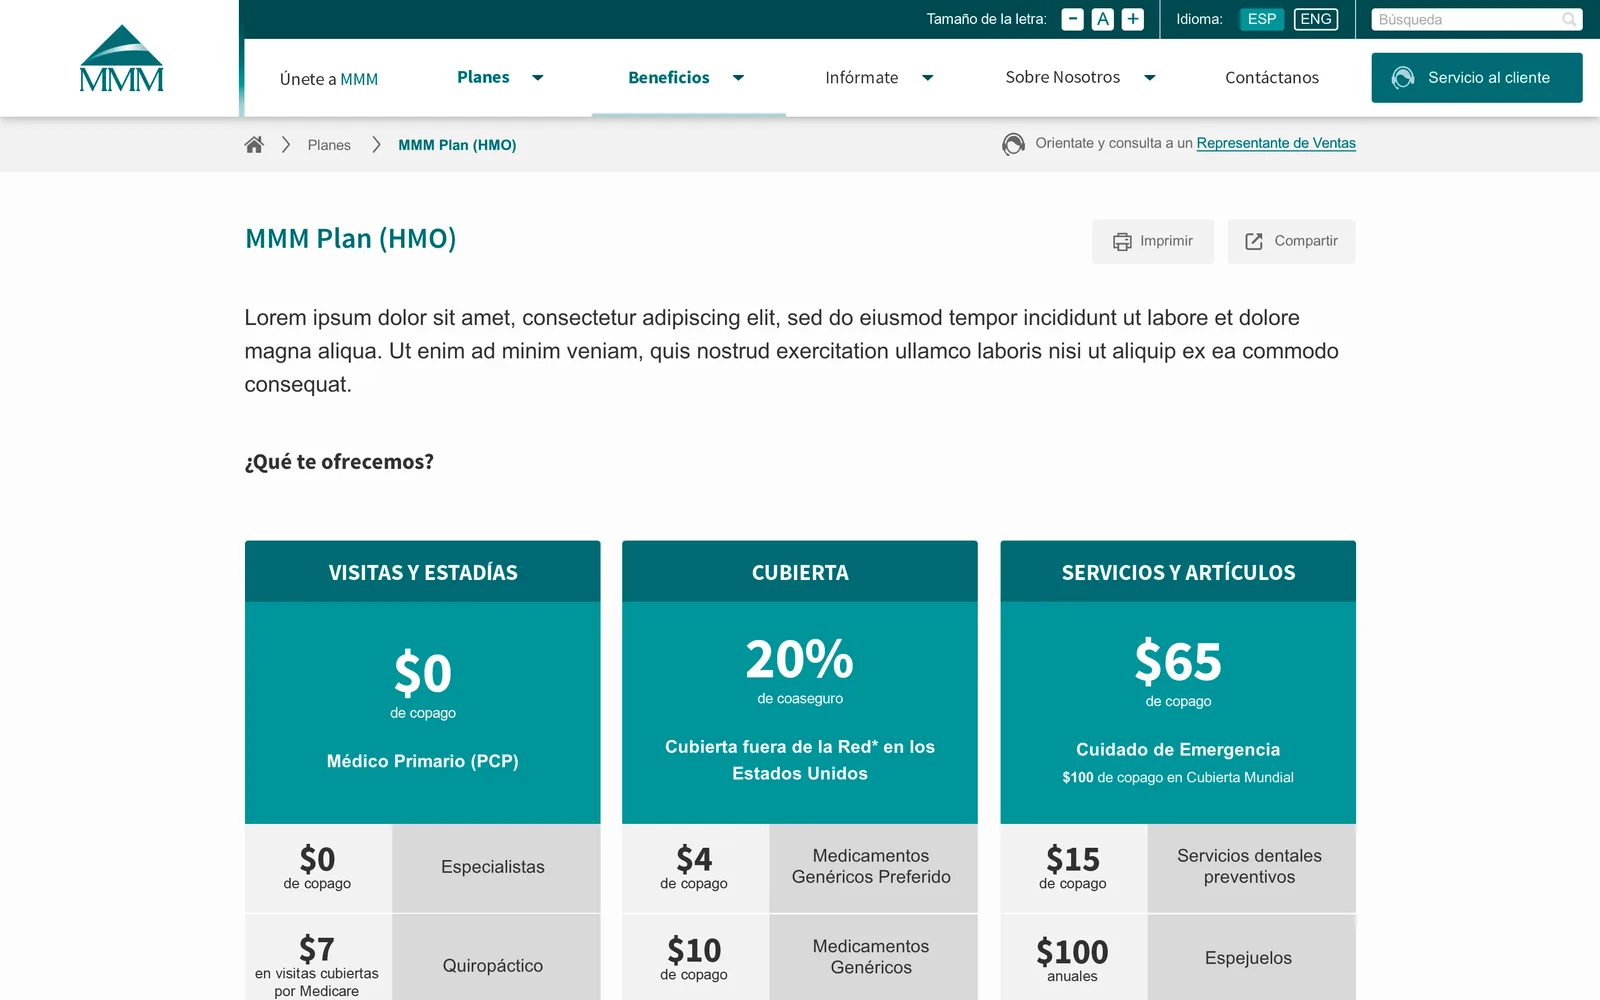Open the Planes menu label
1600x1000 pixels.
pyautogui.click(x=483, y=77)
